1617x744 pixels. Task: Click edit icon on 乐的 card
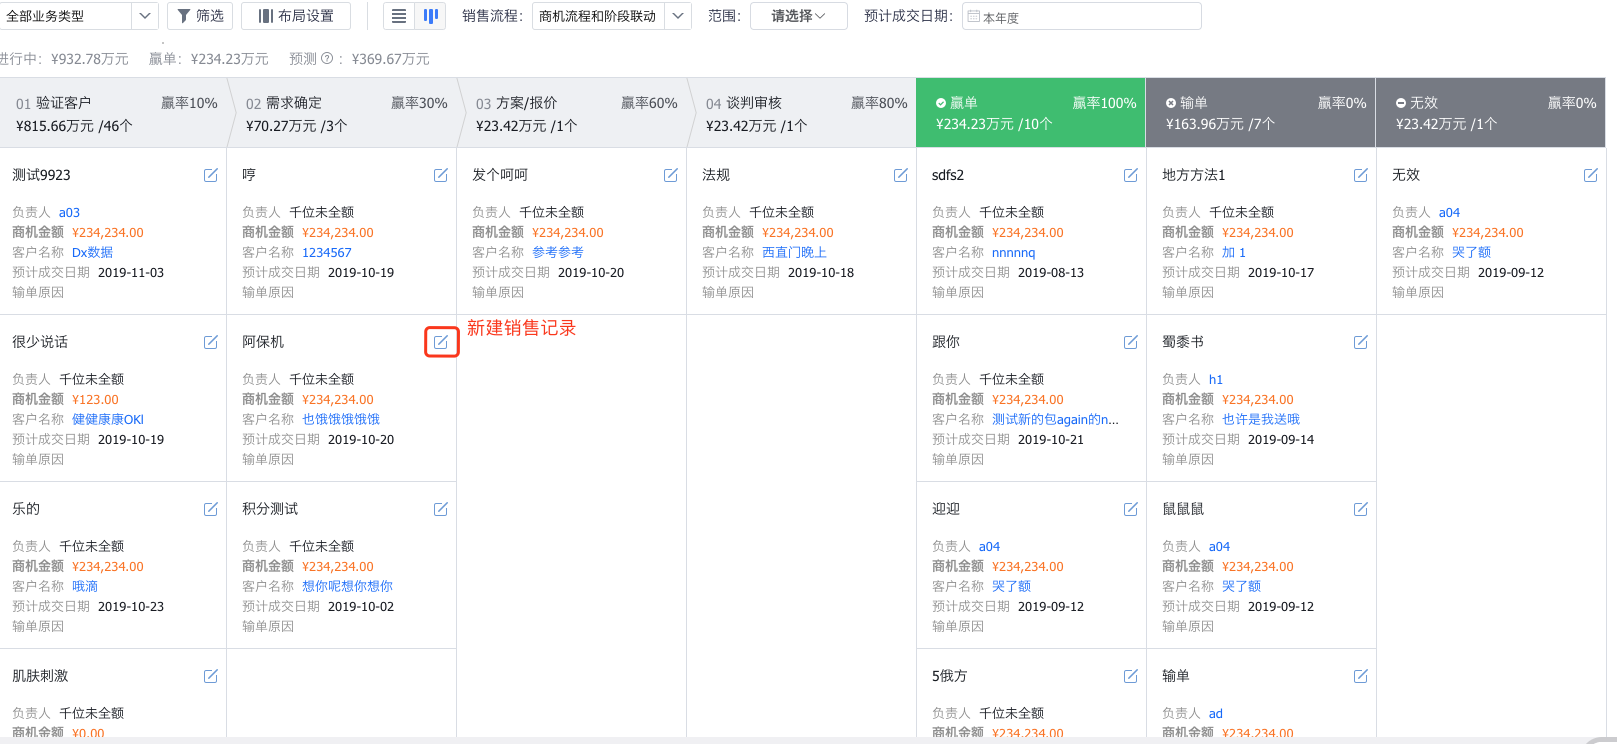click(x=211, y=509)
